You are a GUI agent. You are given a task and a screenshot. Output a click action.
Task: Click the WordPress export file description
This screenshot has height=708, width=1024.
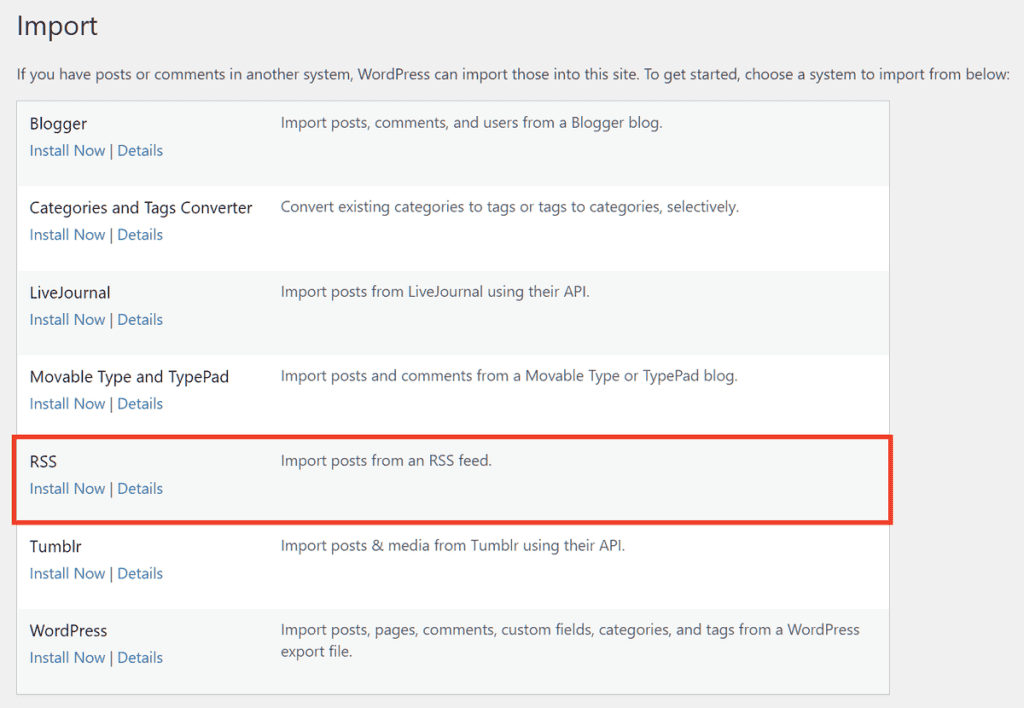click(x=570, y=641)
